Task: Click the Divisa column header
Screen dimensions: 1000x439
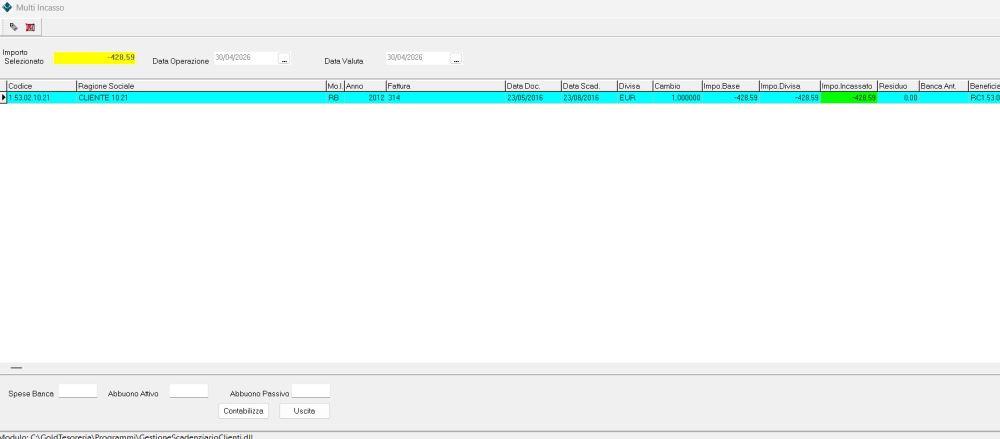Action: coord(635,86)
